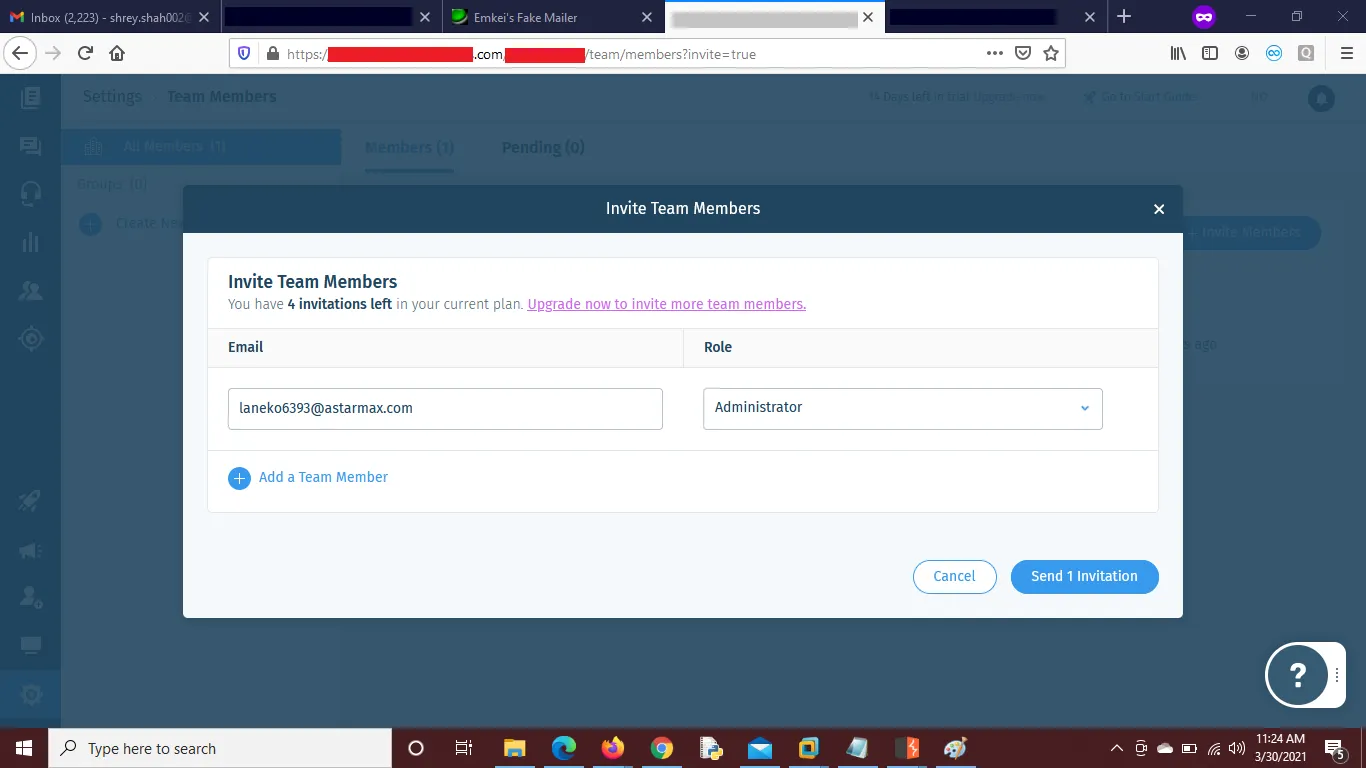Screen dimensions: 1366x768
Task: Open Firefox library icon in toolbar
Action: 1178,54
